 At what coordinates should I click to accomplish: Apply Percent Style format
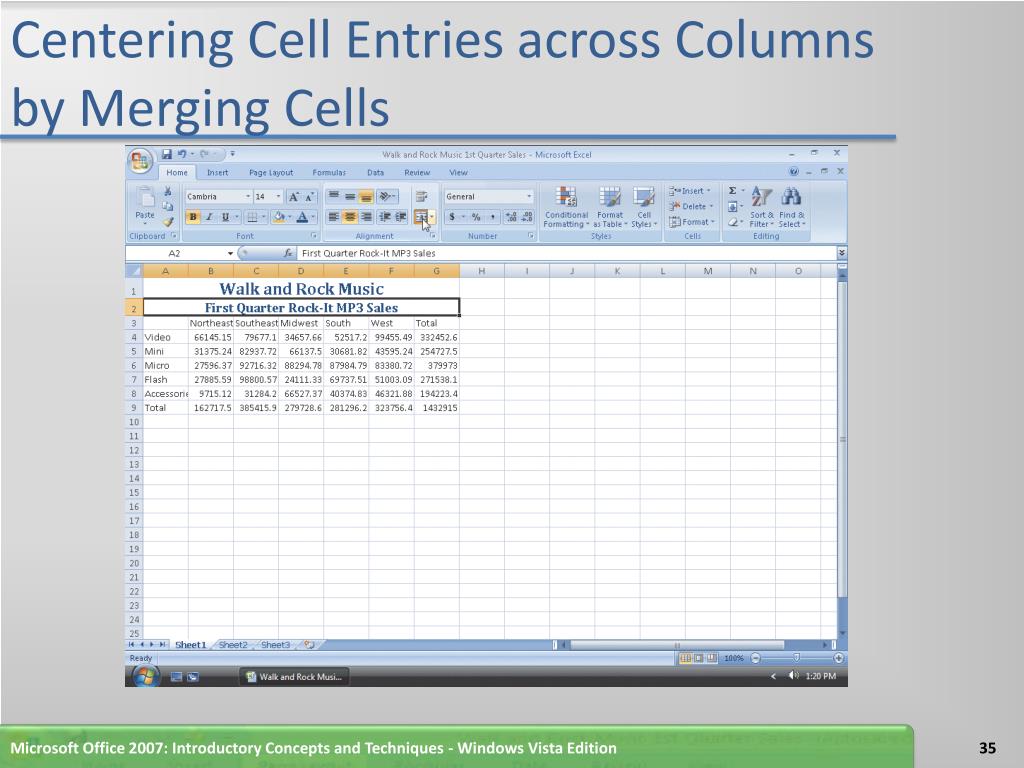476,217
